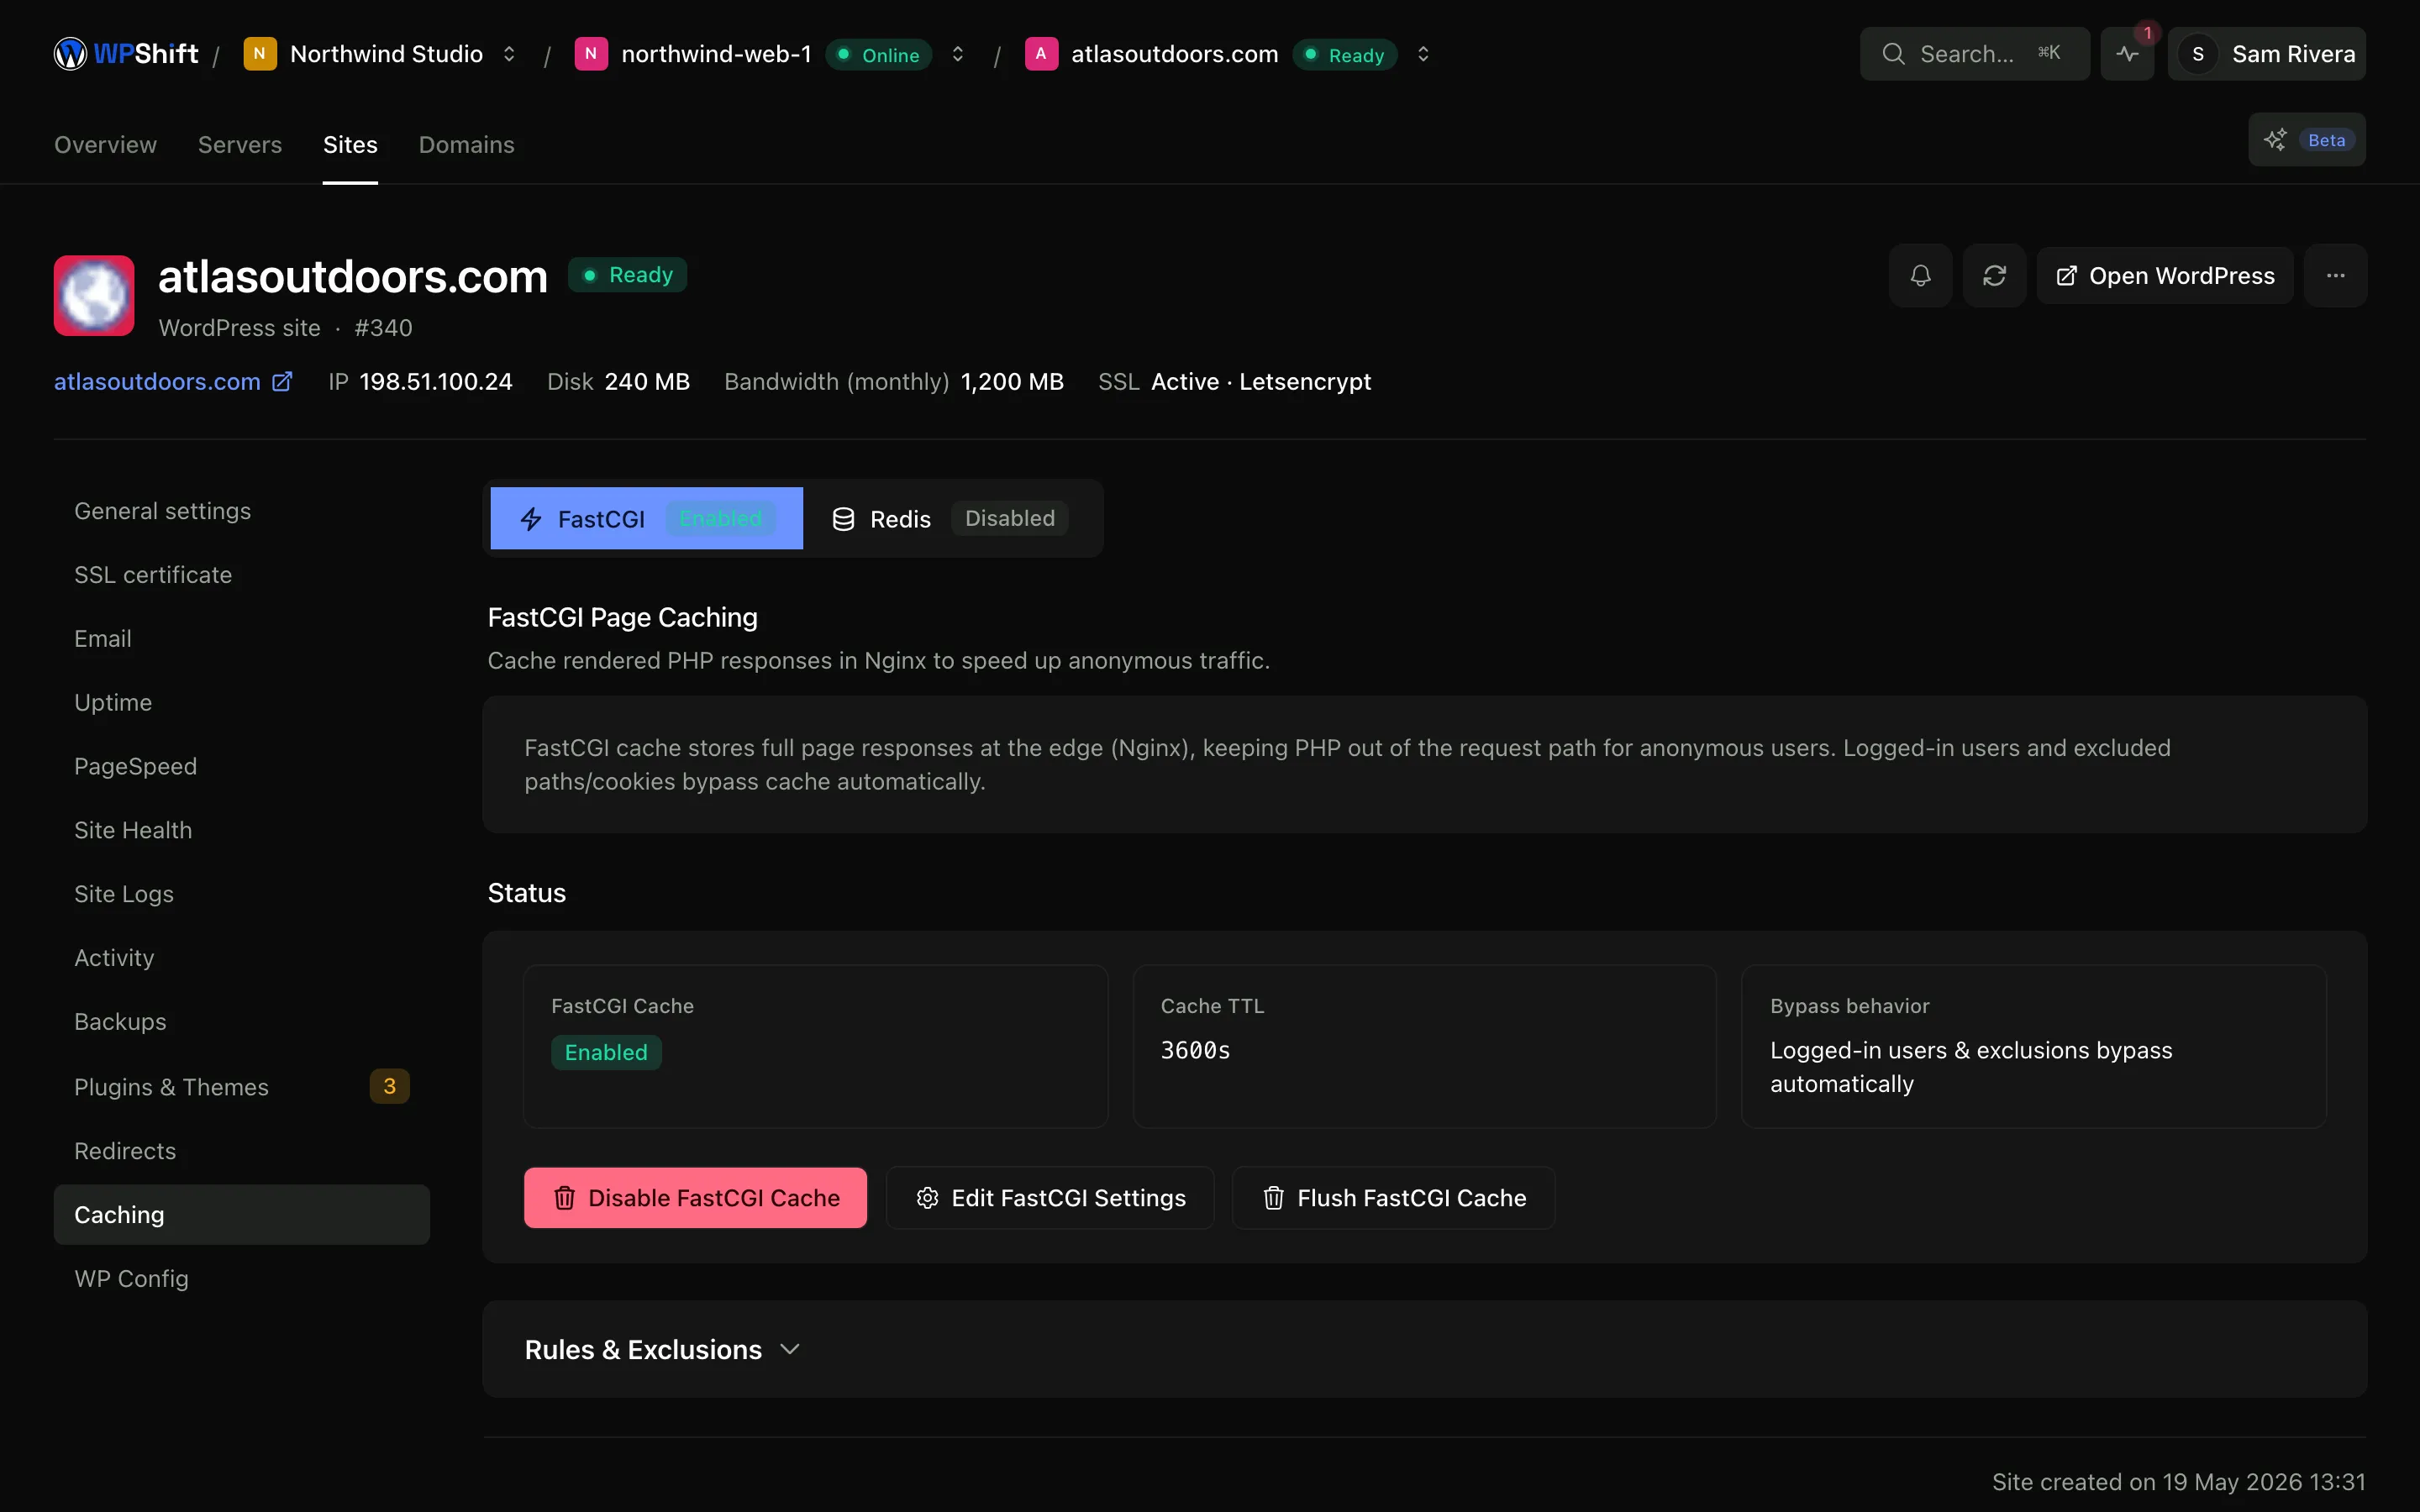Click the notification bell icon
This screenshot has width=2420, height=1512.
1920,275
